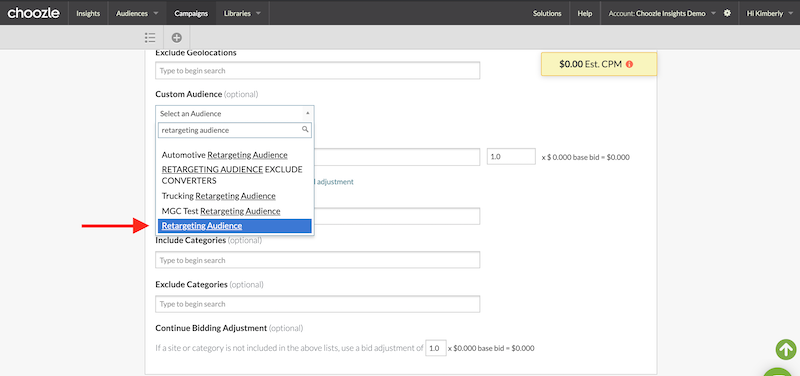The image size is (800, 376).
Task: Go to the Insights tab
Action: [x=88, y=13]
